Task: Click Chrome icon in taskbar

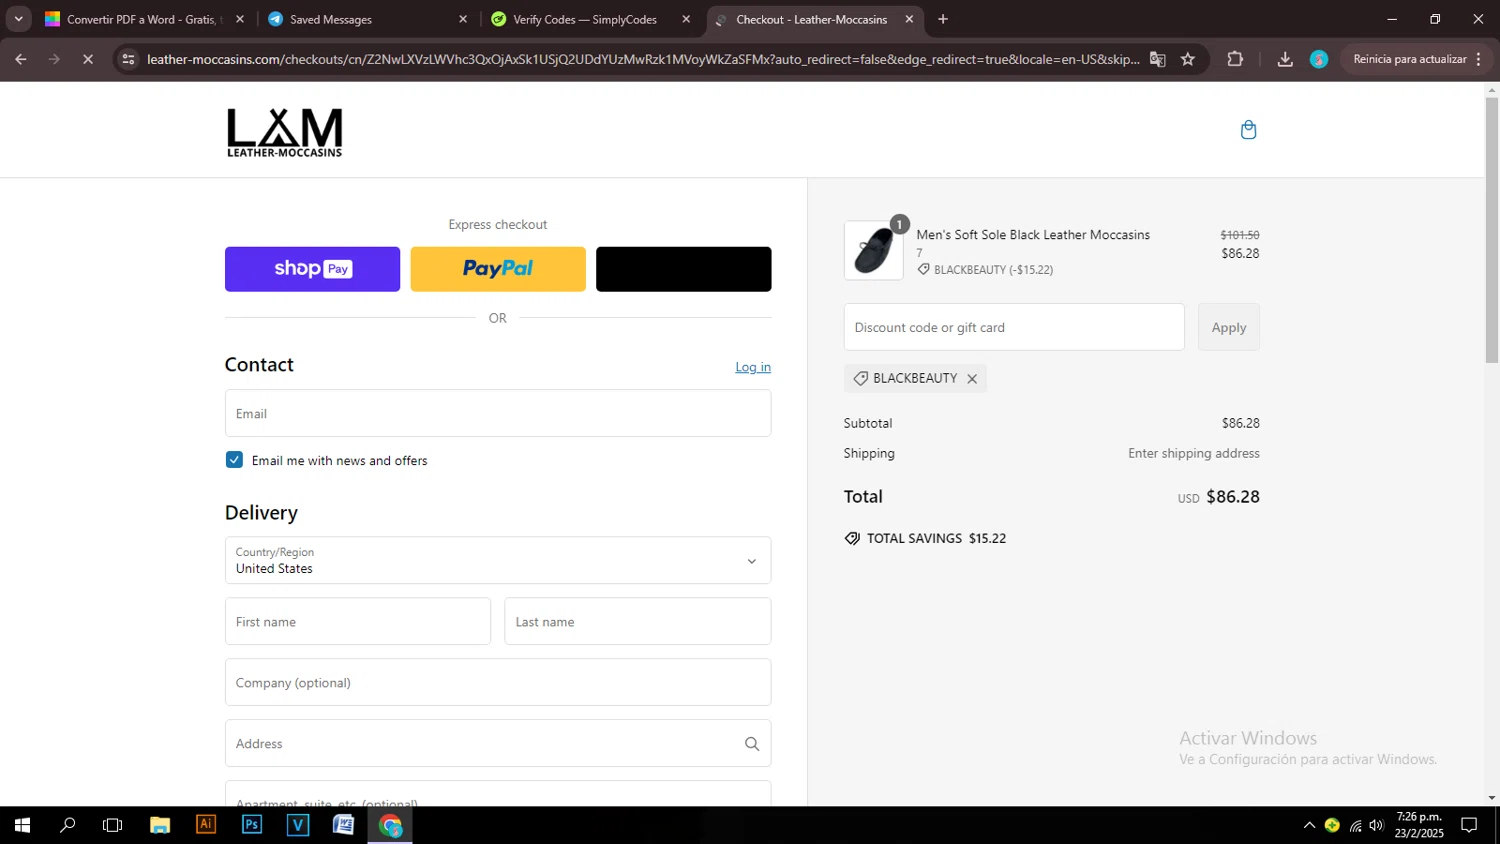Action: (390, 825)
